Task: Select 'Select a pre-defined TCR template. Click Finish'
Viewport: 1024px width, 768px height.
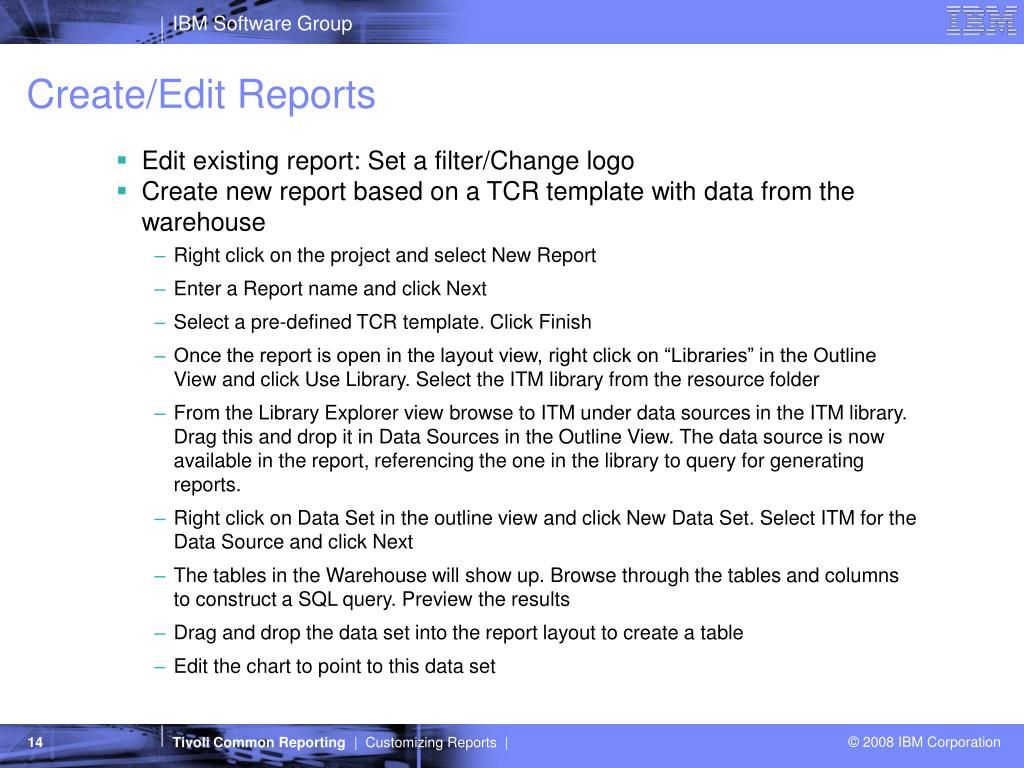Action: [x=383, y=322]
